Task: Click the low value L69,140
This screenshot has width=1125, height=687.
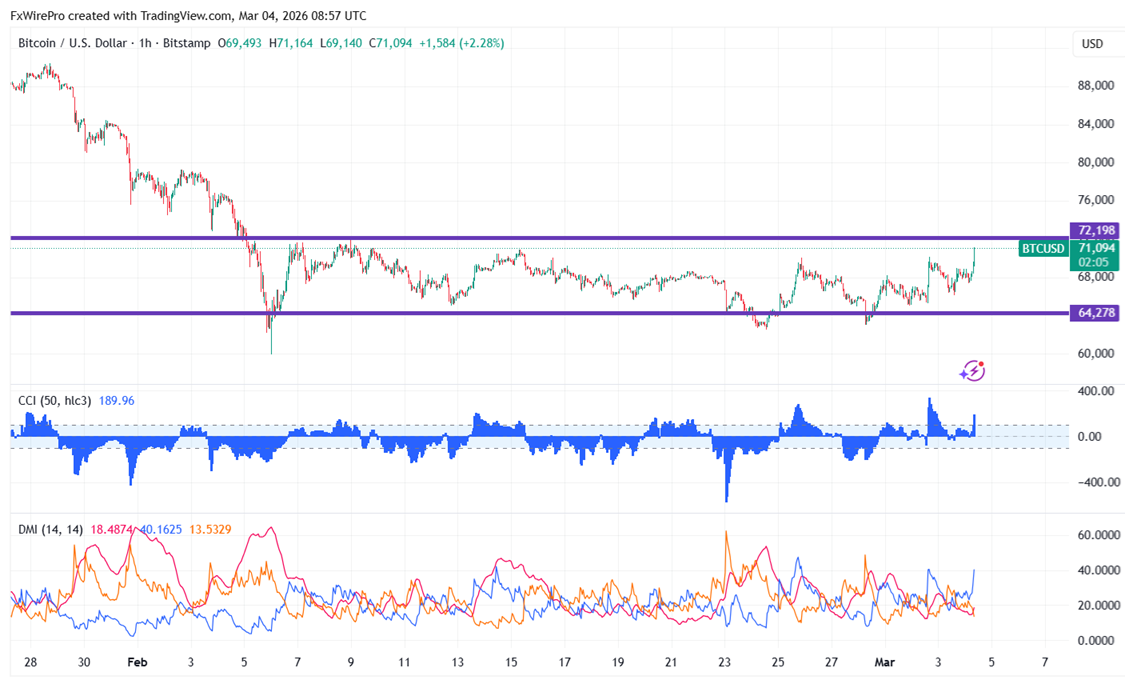Action: tap(341, 43)
